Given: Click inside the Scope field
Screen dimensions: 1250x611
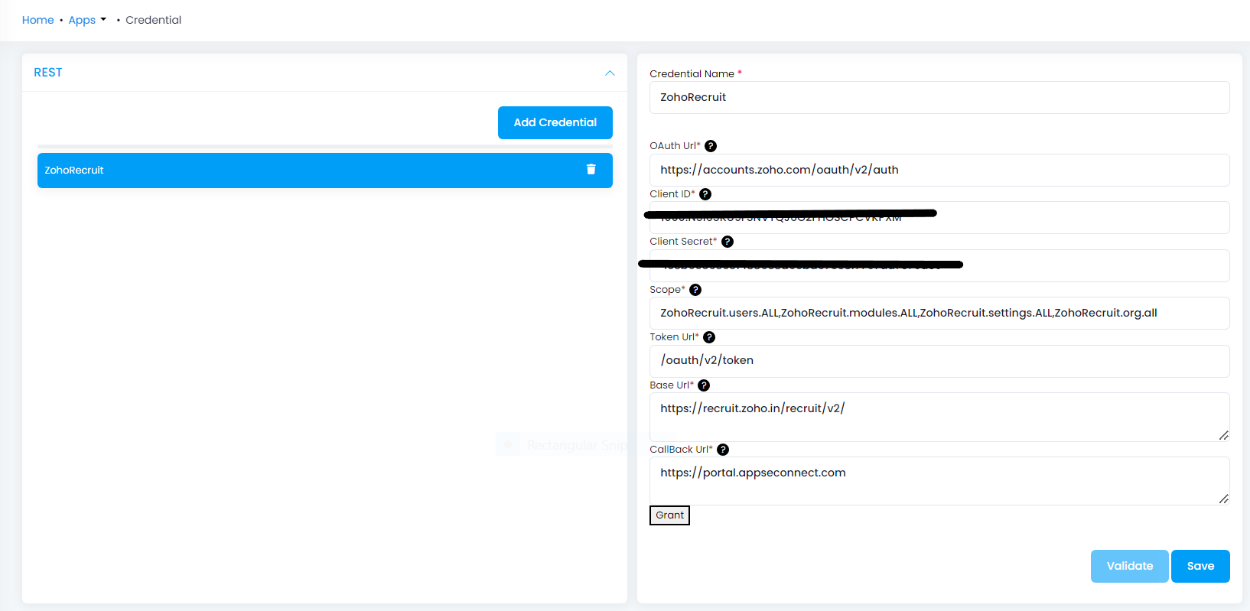Looking at the screenshot, I should pyautogui.click(x=938, y=313).
